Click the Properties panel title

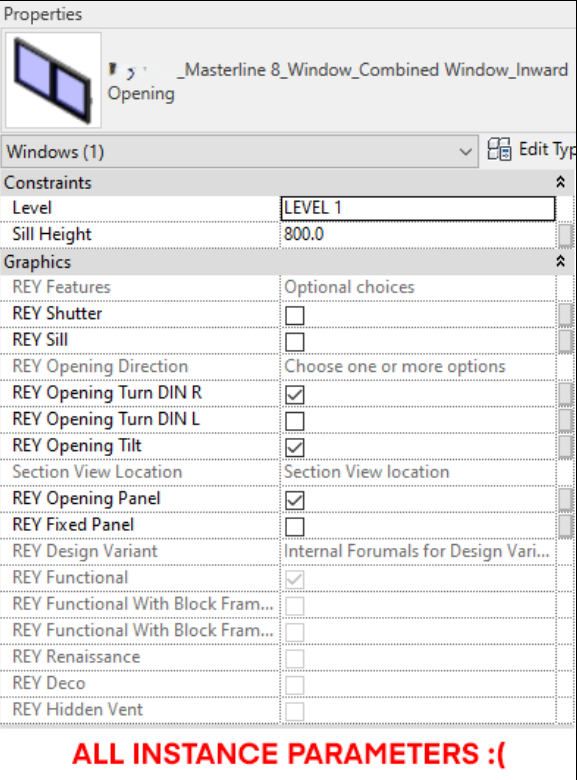(43, 14)
